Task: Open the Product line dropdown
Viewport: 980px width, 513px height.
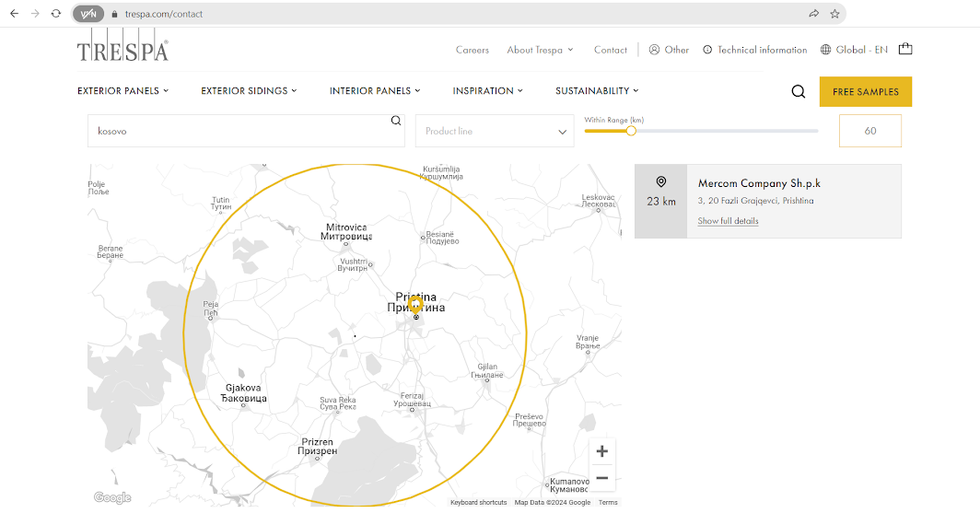Action: click(495, 131)
